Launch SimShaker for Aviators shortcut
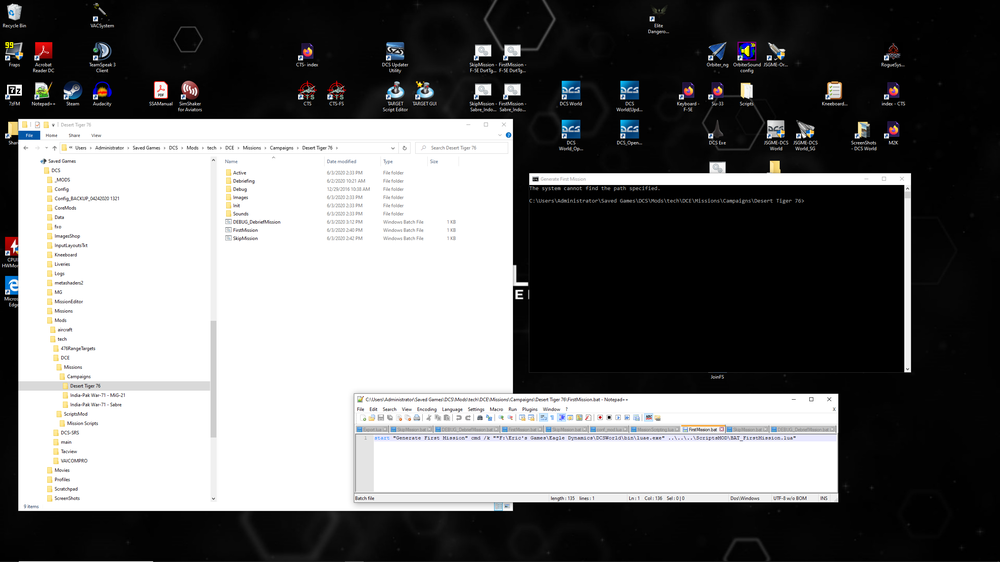Screen dimensions: 1000x562 (x=189, y=91)
